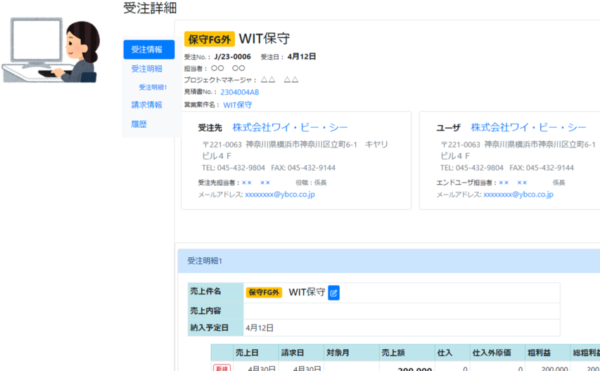Screen dimensions: 600x371
Task: Jump to 受注明細1 in the sidebar
Action: click(153, 87)
